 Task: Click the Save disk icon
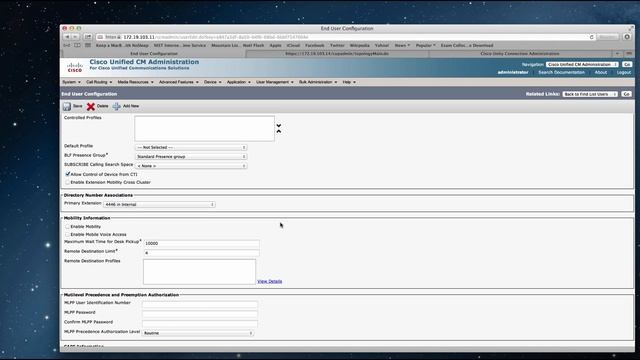point(67,107)
